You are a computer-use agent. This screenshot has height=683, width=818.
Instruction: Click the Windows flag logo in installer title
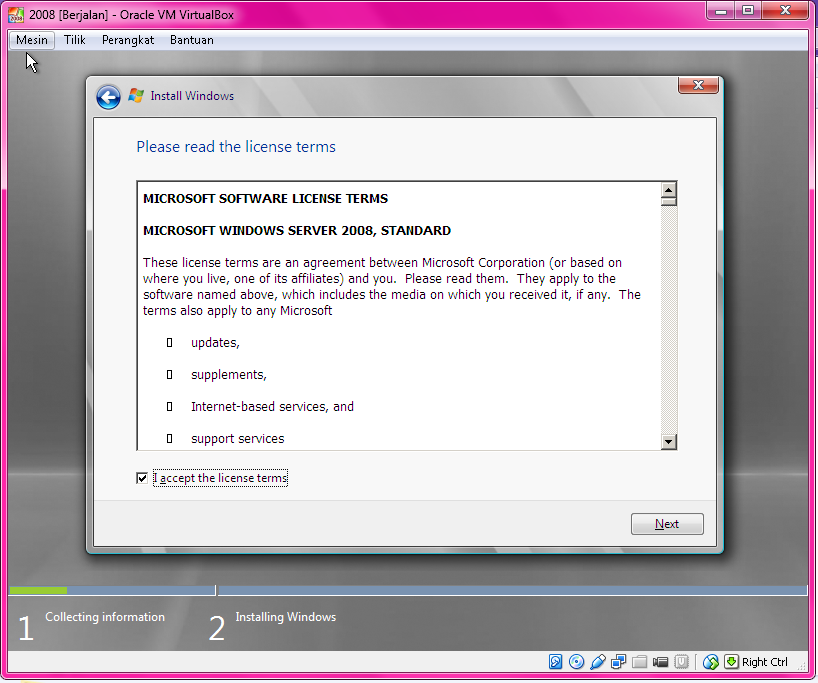tap(136, 95)
